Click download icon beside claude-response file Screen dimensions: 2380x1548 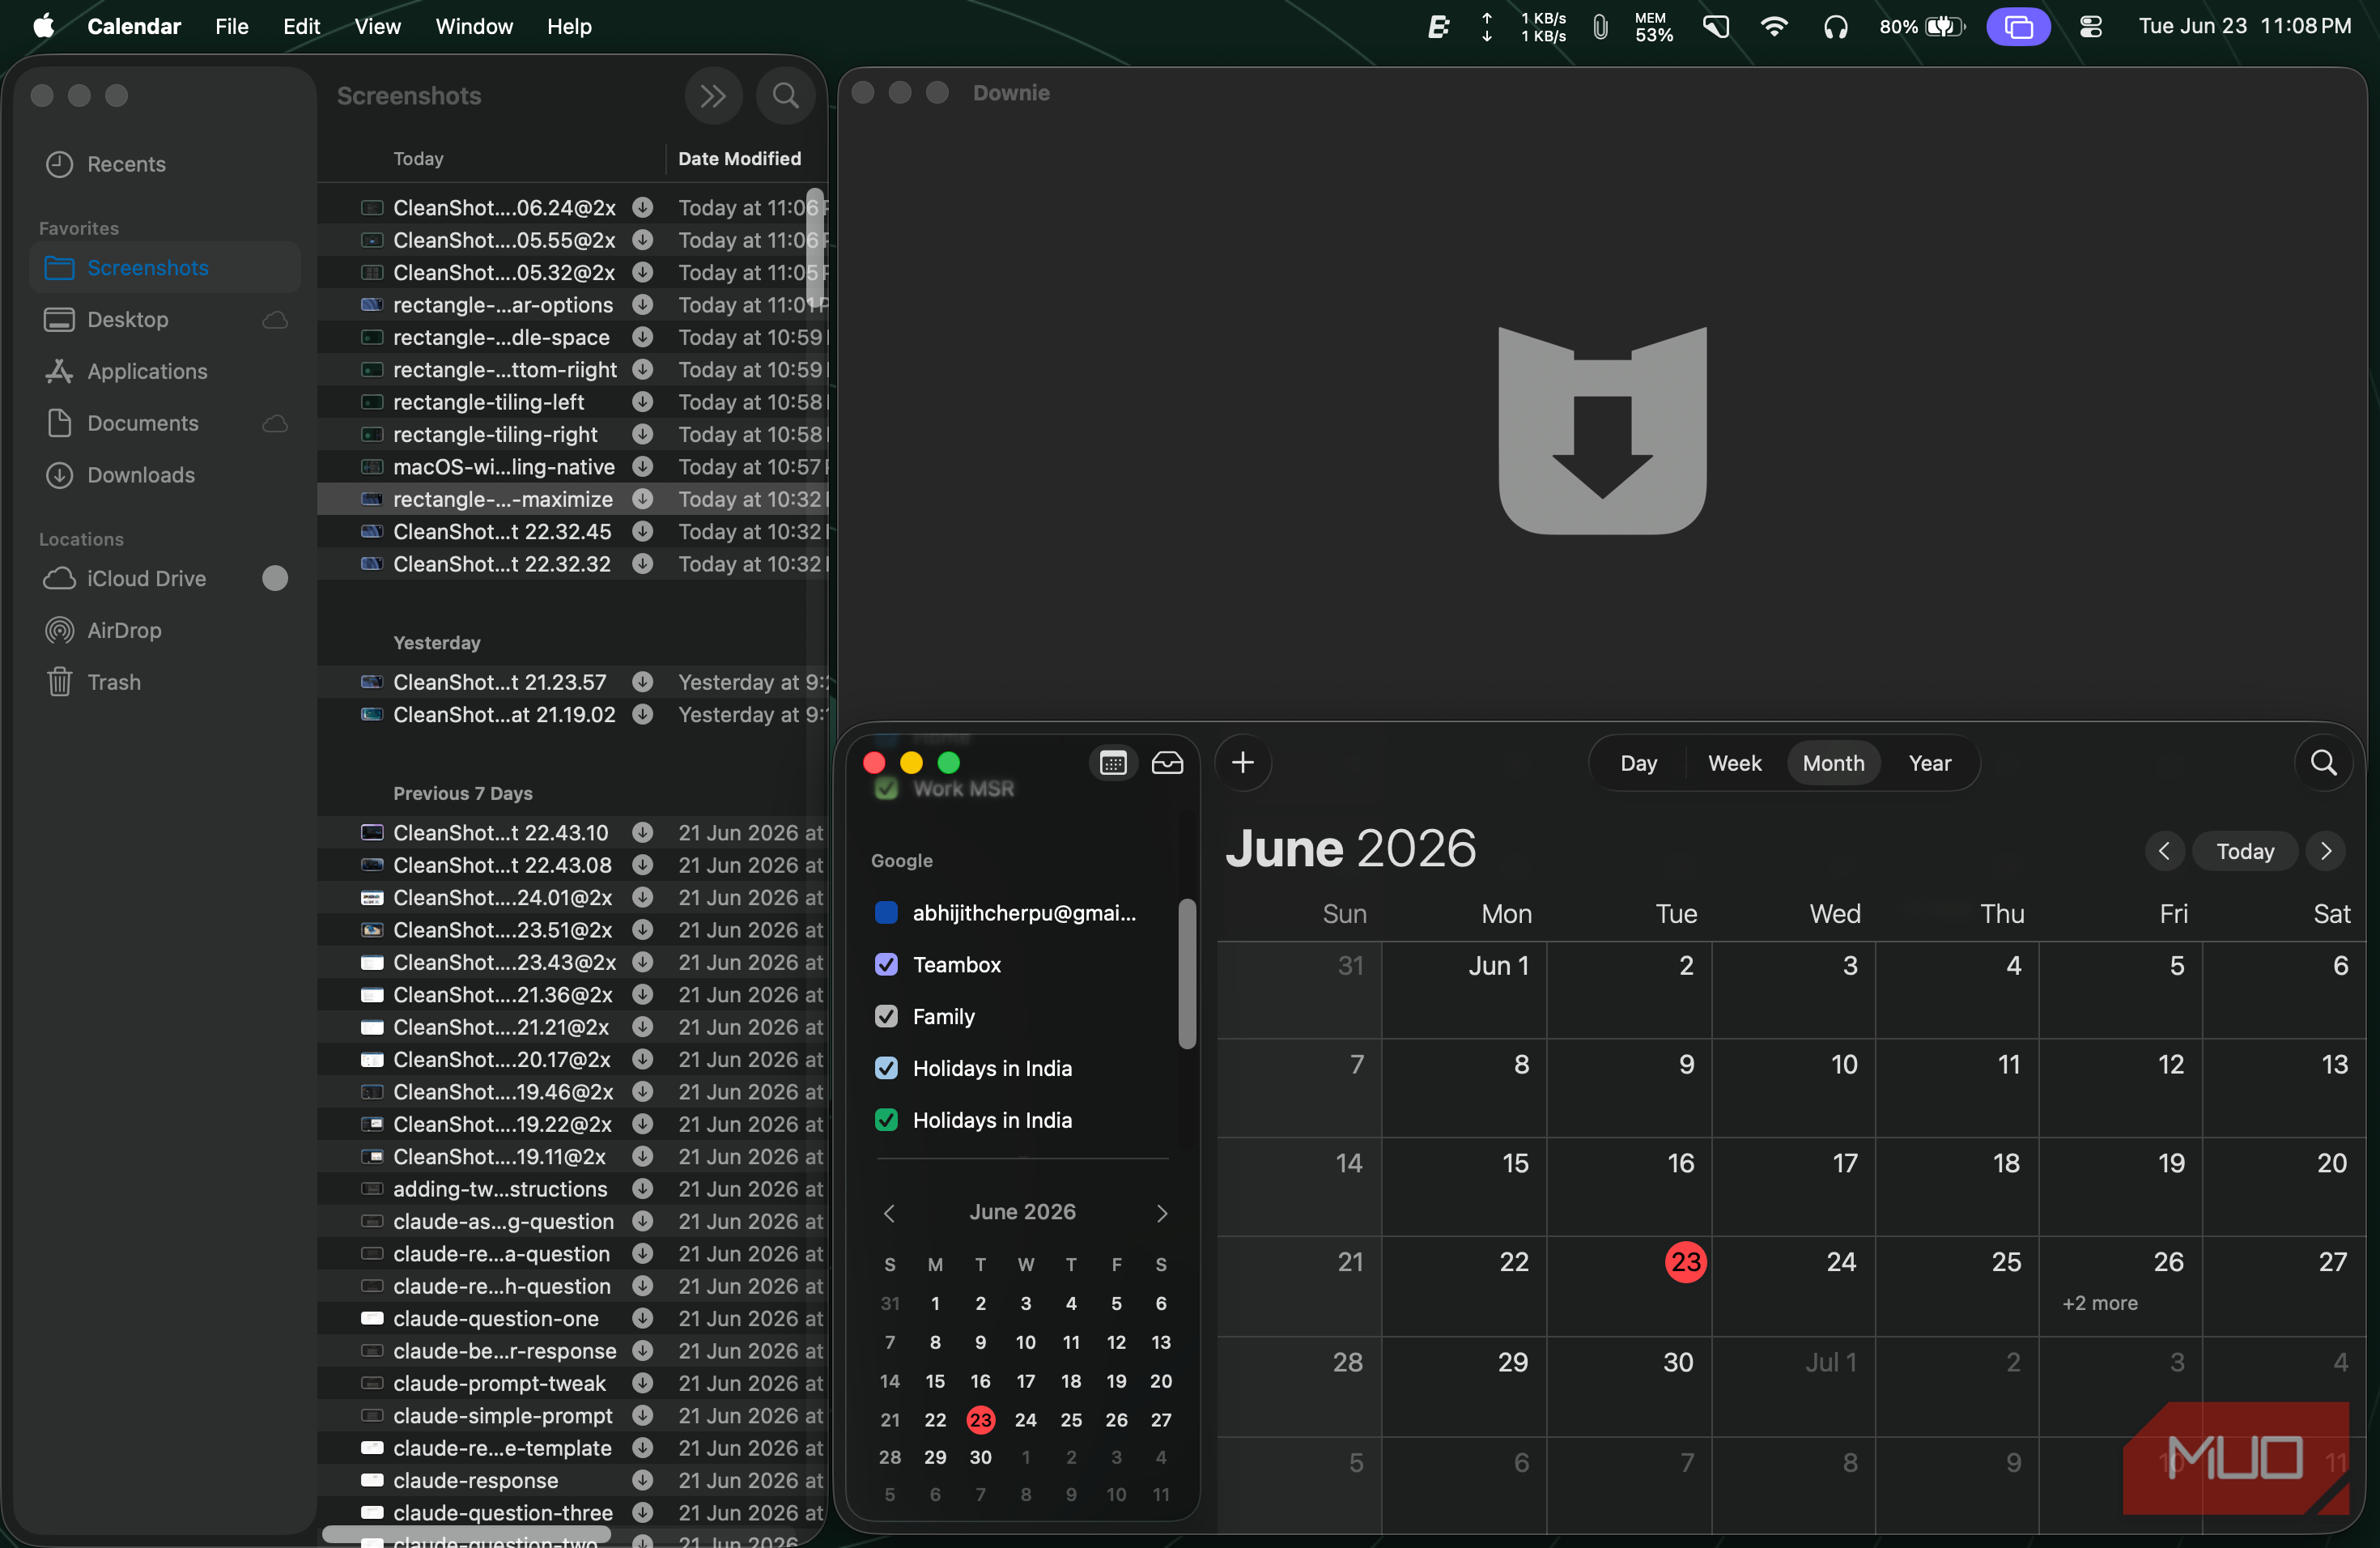click(643, 1480)
